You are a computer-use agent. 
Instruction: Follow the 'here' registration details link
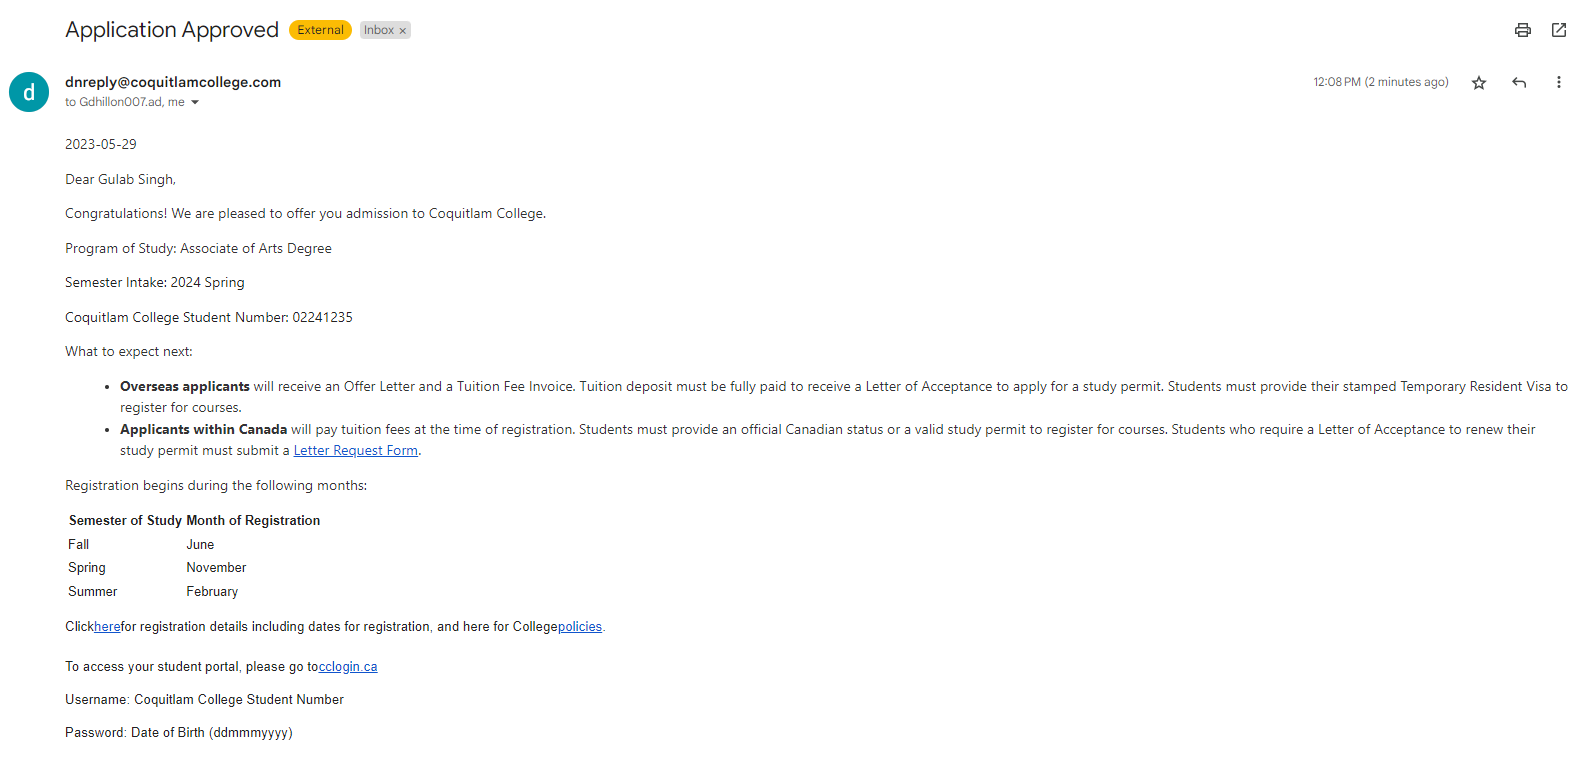tap(107, 627)
